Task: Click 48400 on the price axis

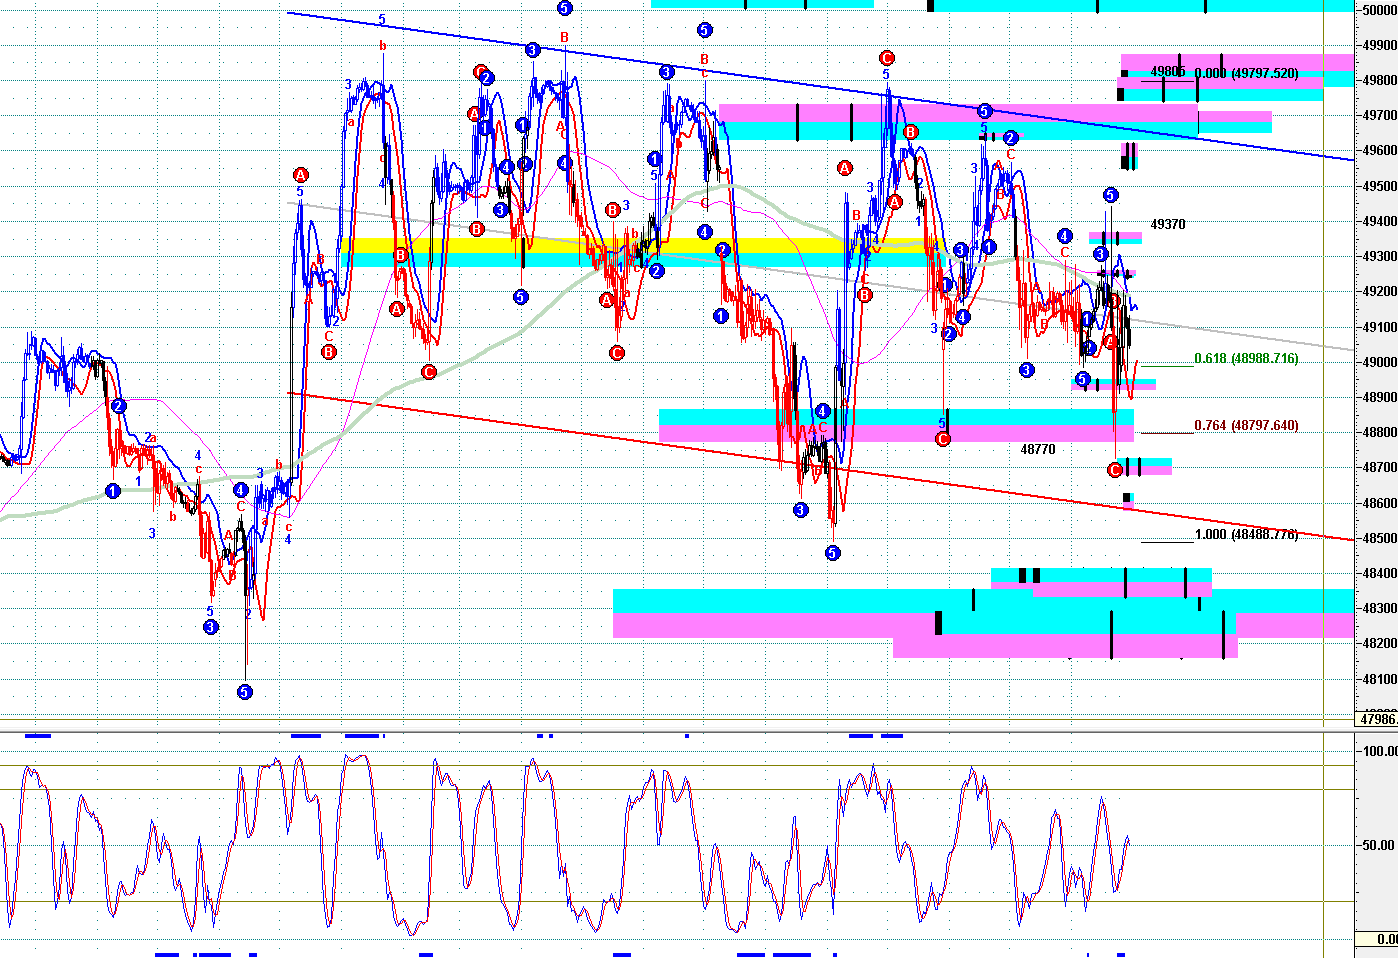Action: 1379,573
